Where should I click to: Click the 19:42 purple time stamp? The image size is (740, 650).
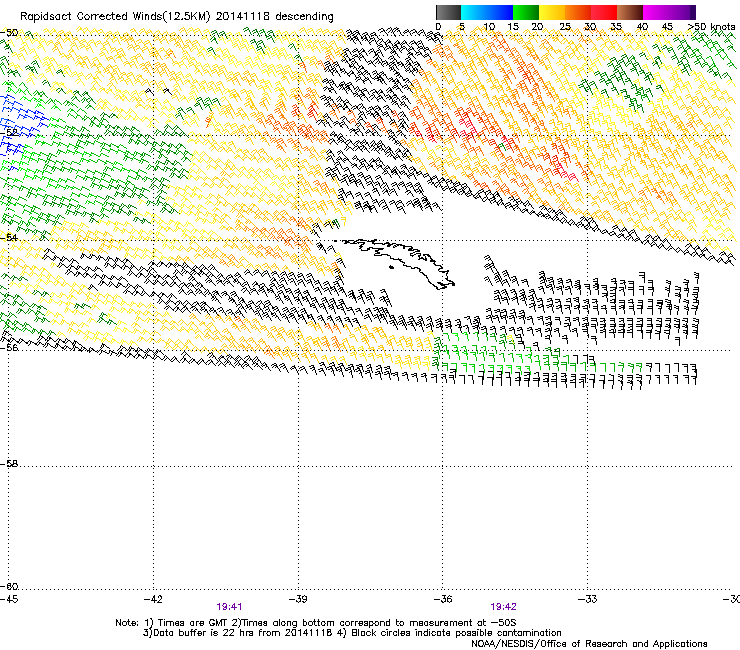(x=503, y=607)
